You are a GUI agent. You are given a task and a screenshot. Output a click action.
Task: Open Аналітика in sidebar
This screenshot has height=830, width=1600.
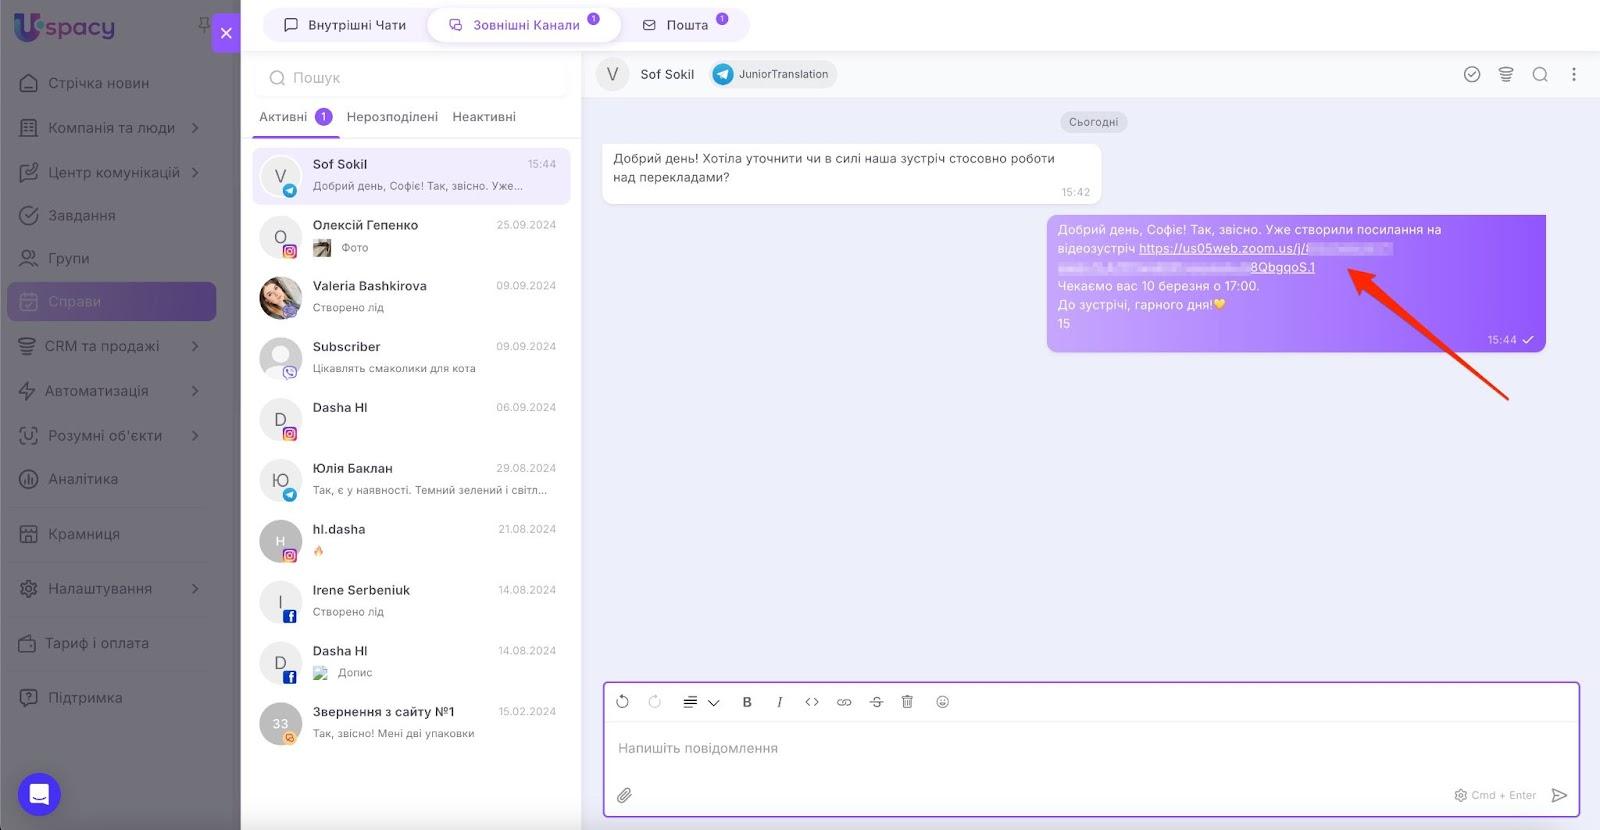83,479
